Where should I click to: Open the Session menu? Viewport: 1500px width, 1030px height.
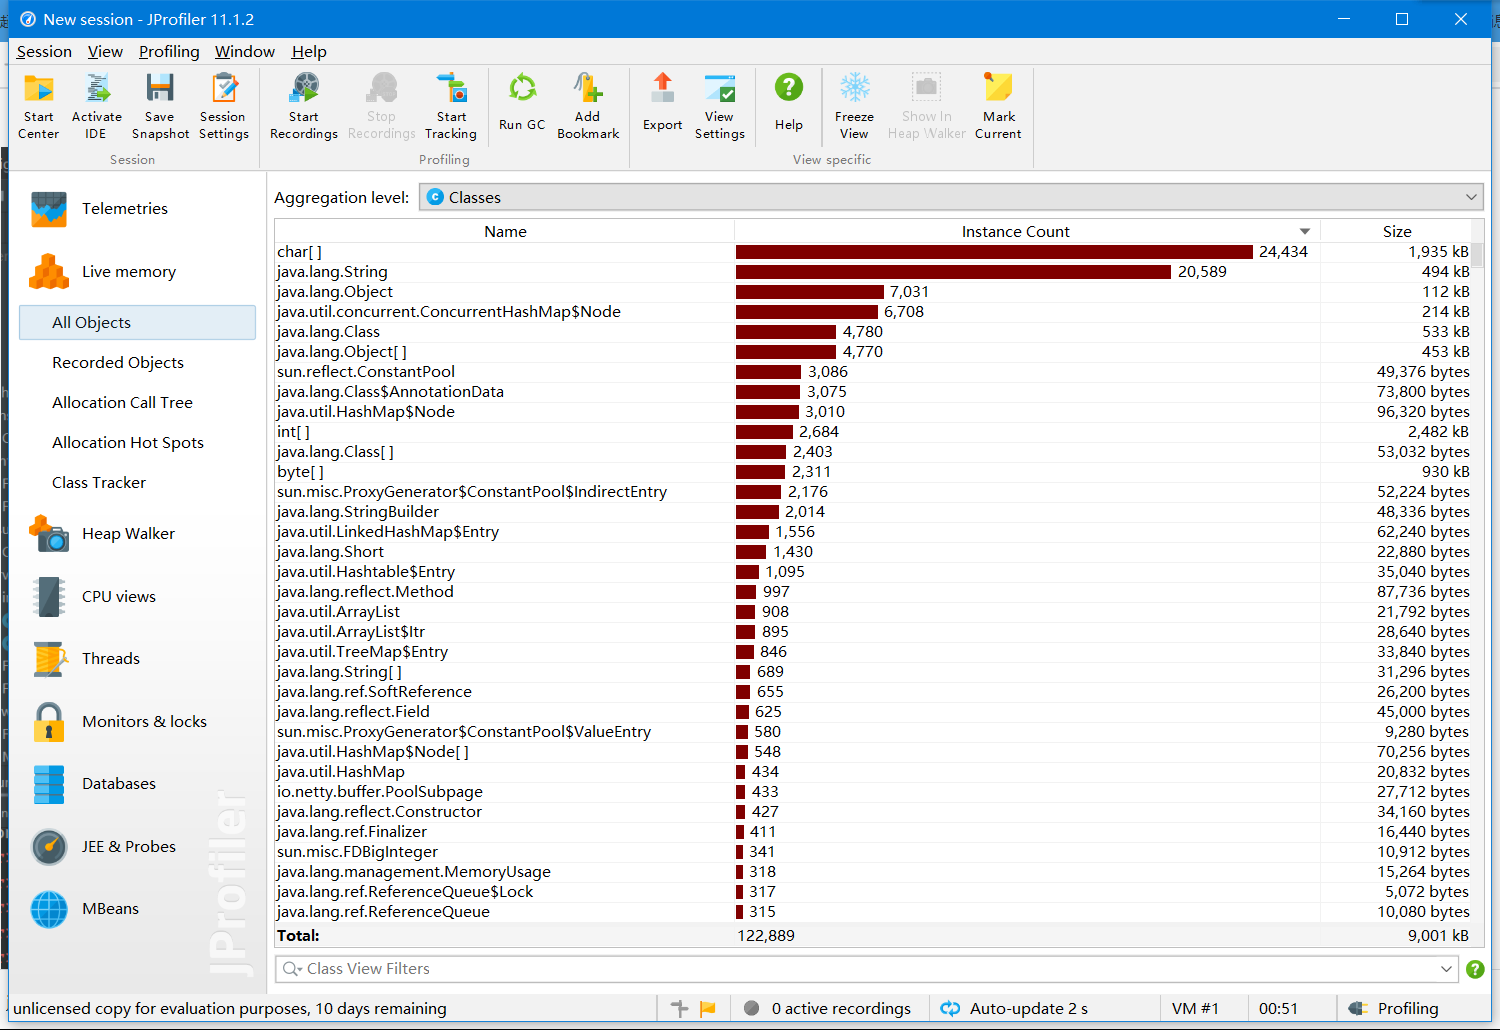(44, 52)
